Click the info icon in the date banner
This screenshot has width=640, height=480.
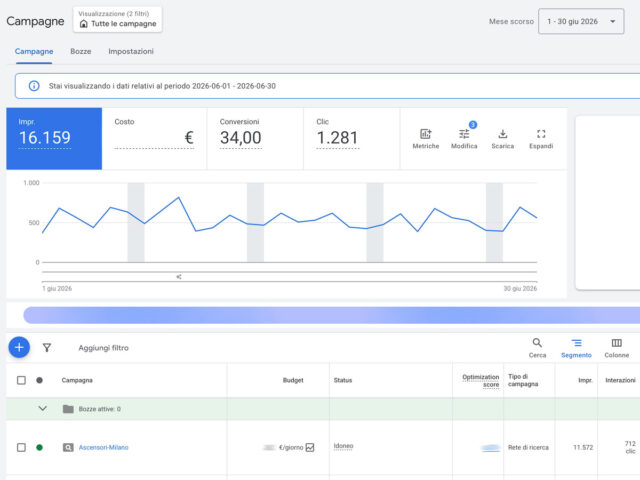(34, 86)
